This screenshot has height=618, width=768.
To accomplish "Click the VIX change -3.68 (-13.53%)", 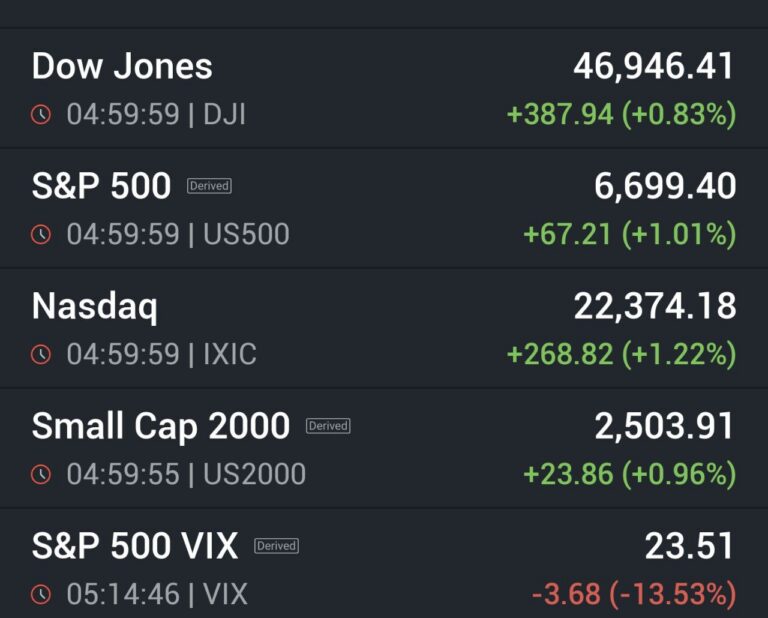I will pos(633,595).
